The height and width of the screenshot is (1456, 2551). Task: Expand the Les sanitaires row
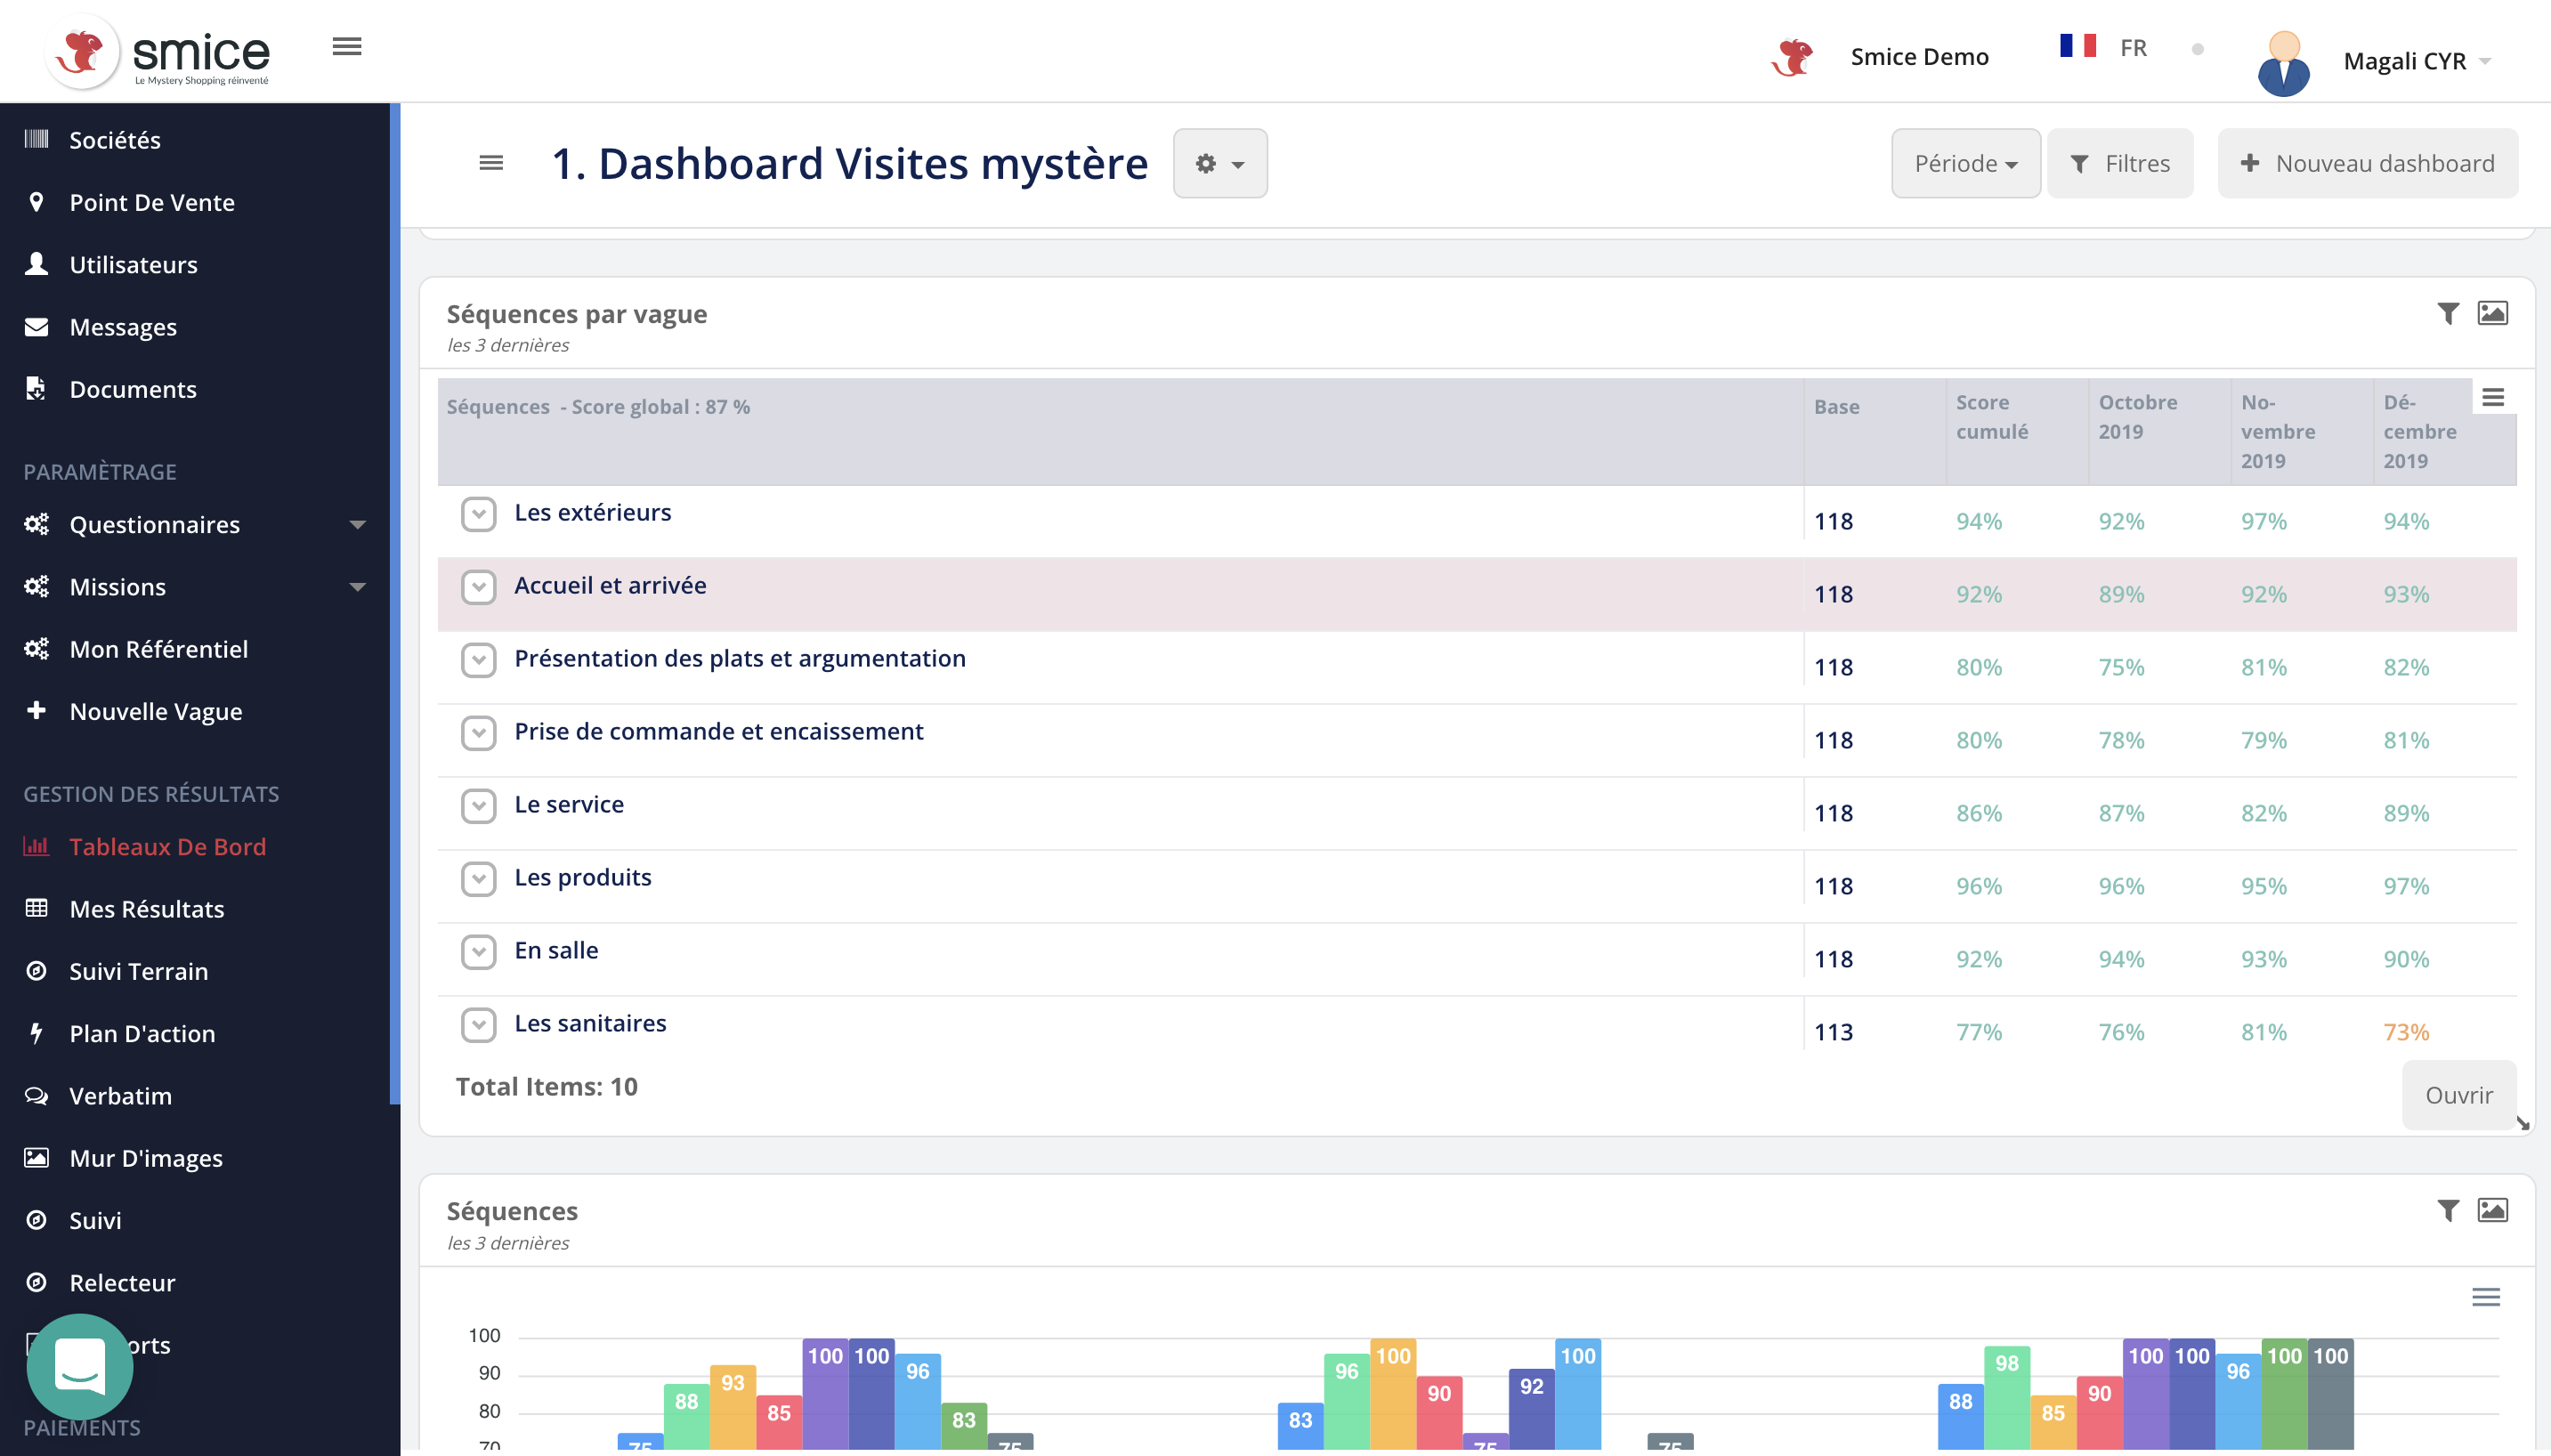[479, 1025]
